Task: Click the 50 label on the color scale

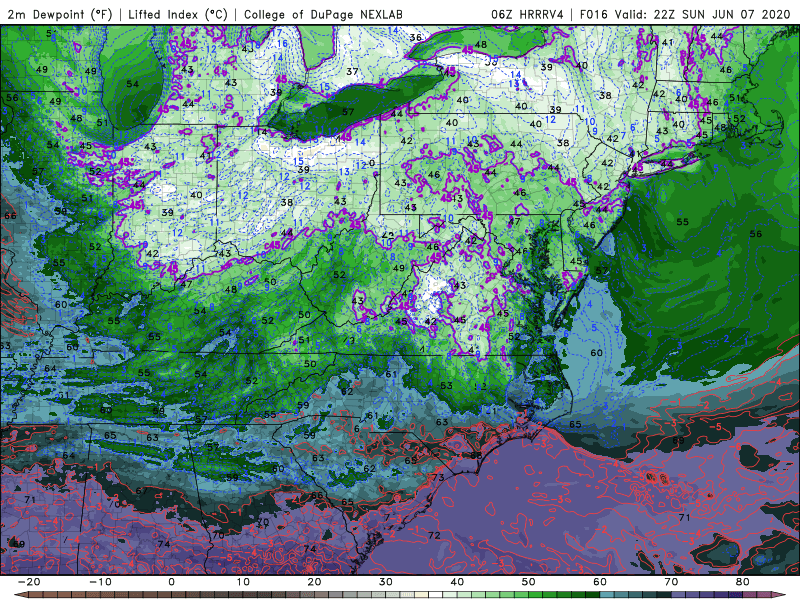Action: tap(529, 582)
